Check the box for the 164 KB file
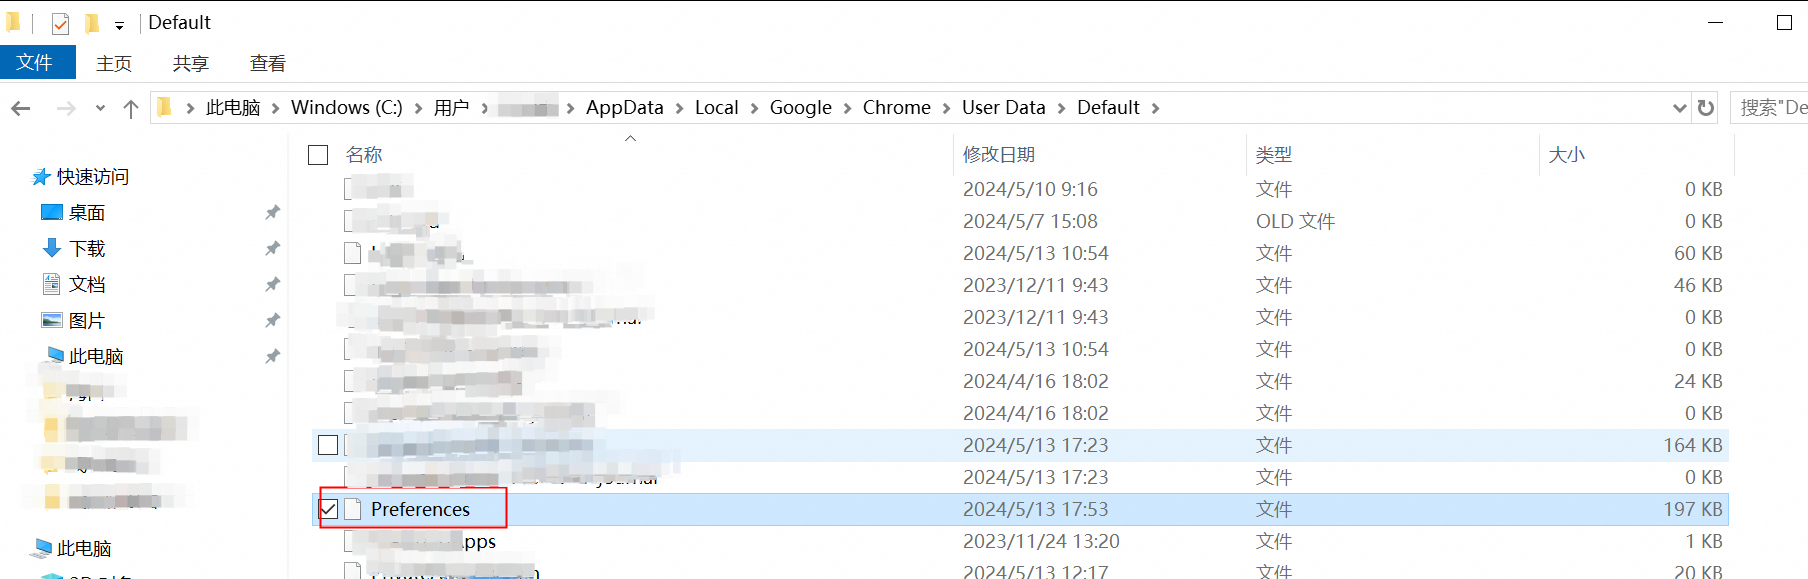The image size is (1808, 579). tap(328, 445)
